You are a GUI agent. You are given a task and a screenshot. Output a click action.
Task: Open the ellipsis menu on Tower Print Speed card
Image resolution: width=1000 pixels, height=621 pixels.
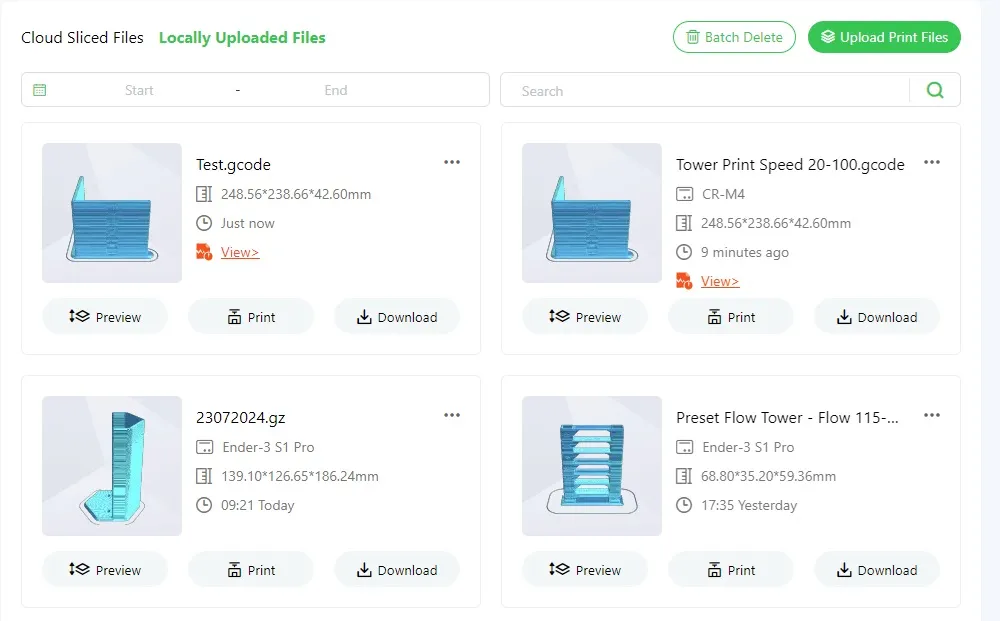pyautogui.click(x=931, y=161)
